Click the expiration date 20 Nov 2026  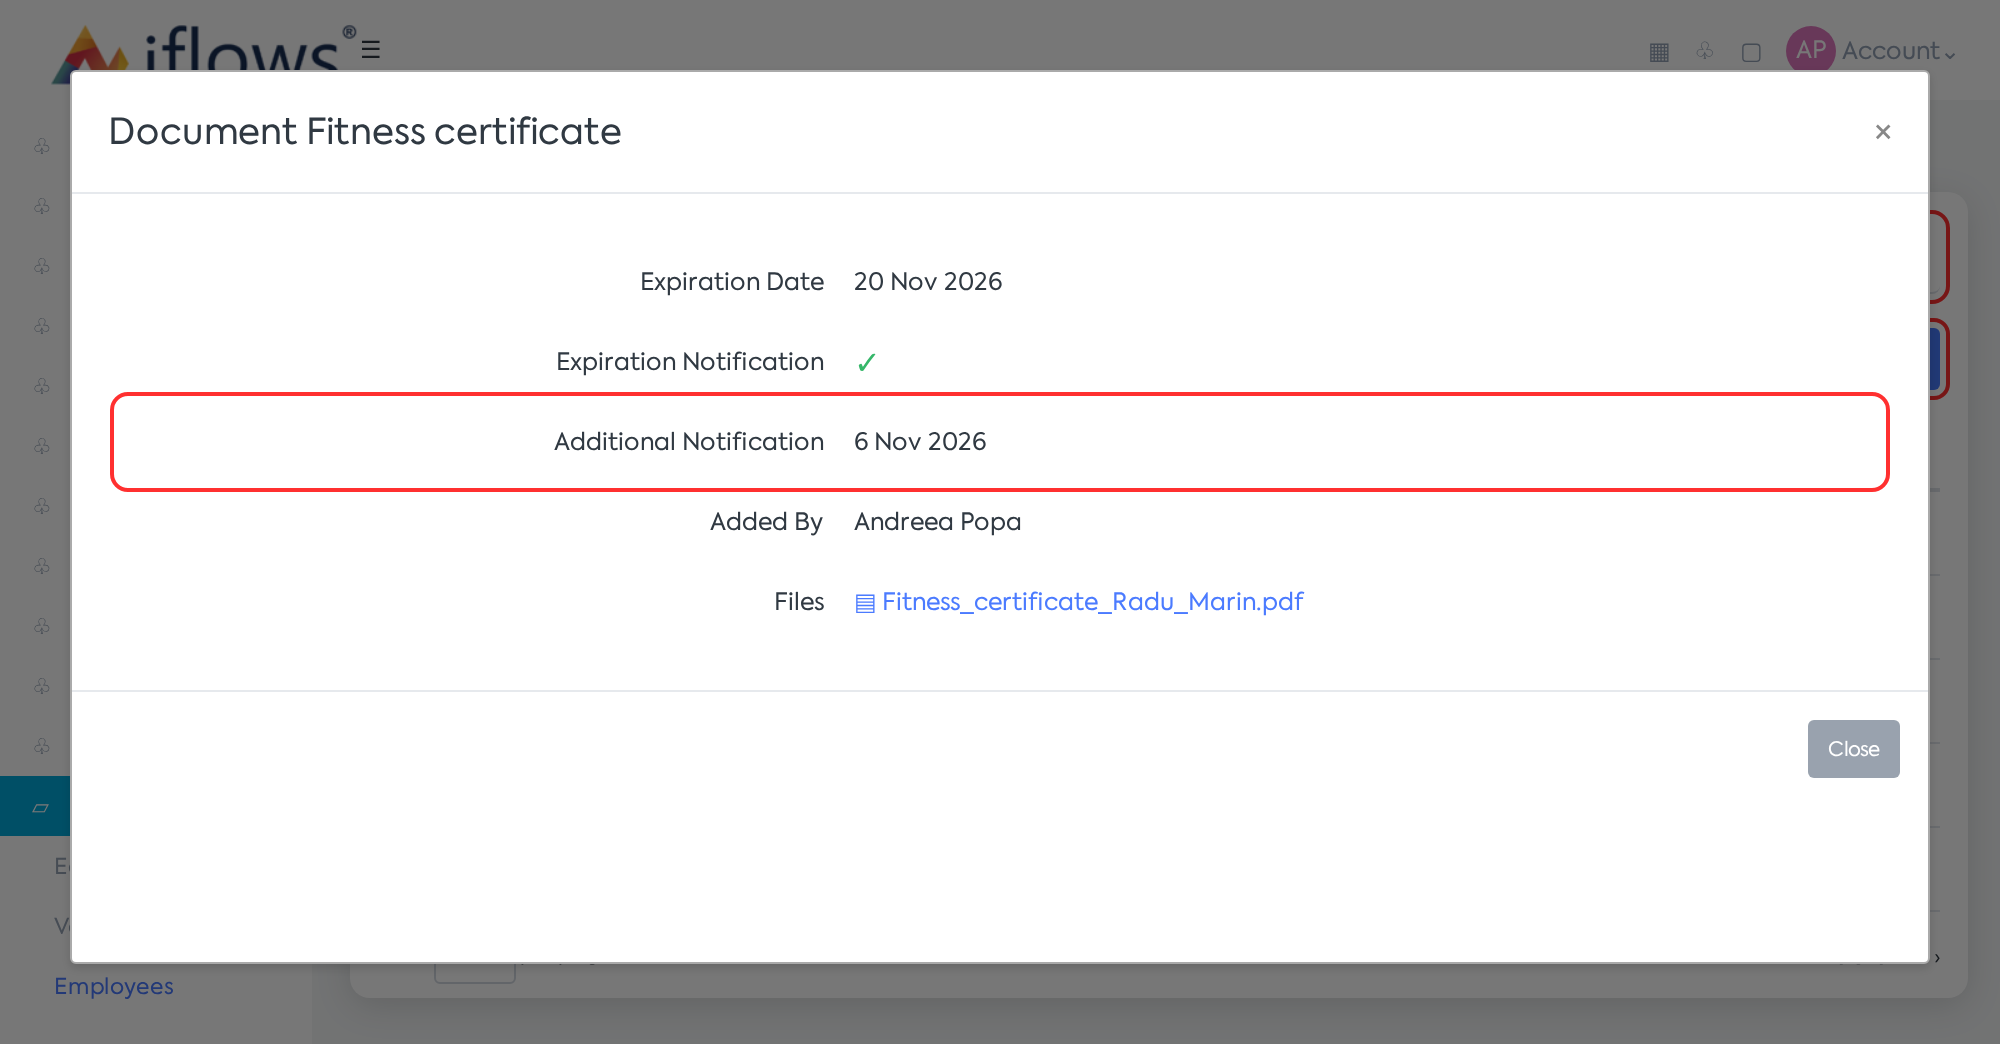click(927, 282)
